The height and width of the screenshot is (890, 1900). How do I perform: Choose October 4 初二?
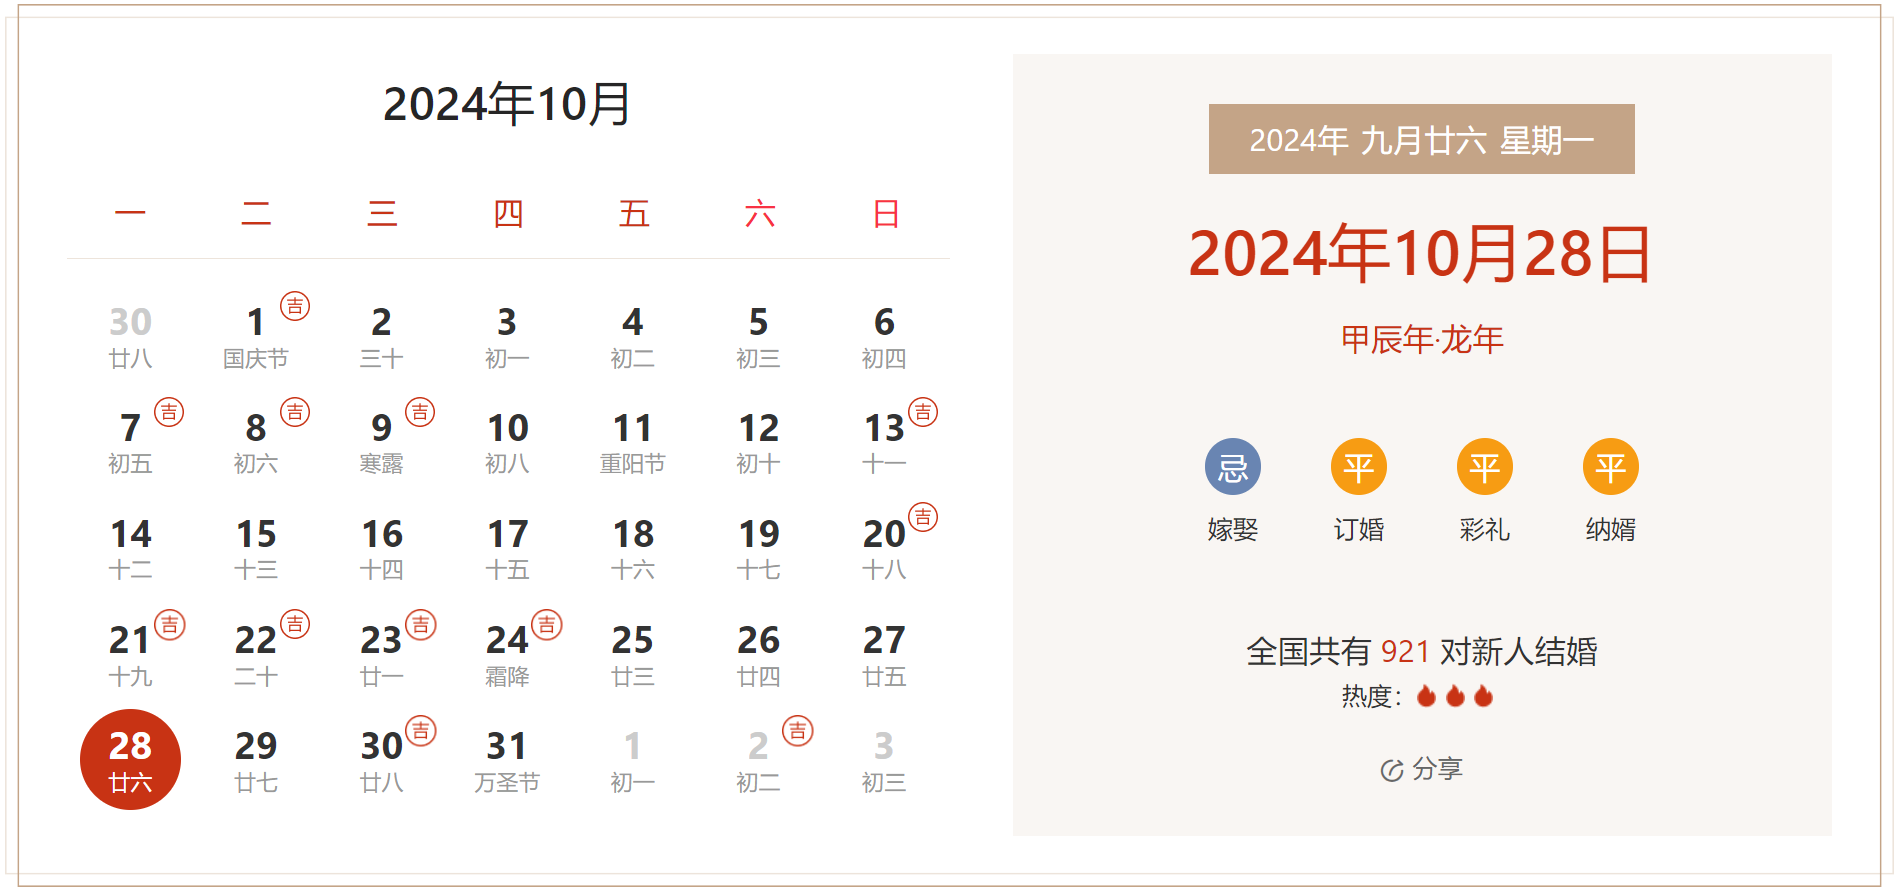(x=633, y=337)
